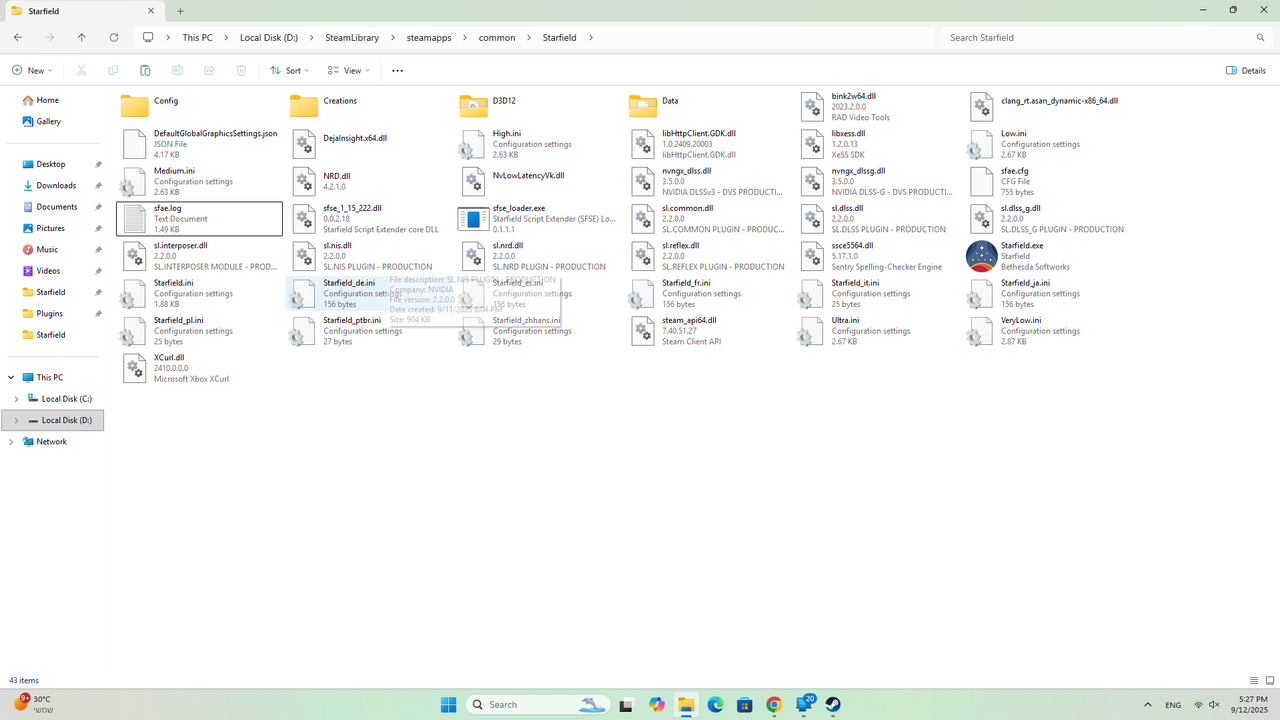Open Google Chrome from the taskbar
This screenshot has height=720, width=1280.
point(774,704)
